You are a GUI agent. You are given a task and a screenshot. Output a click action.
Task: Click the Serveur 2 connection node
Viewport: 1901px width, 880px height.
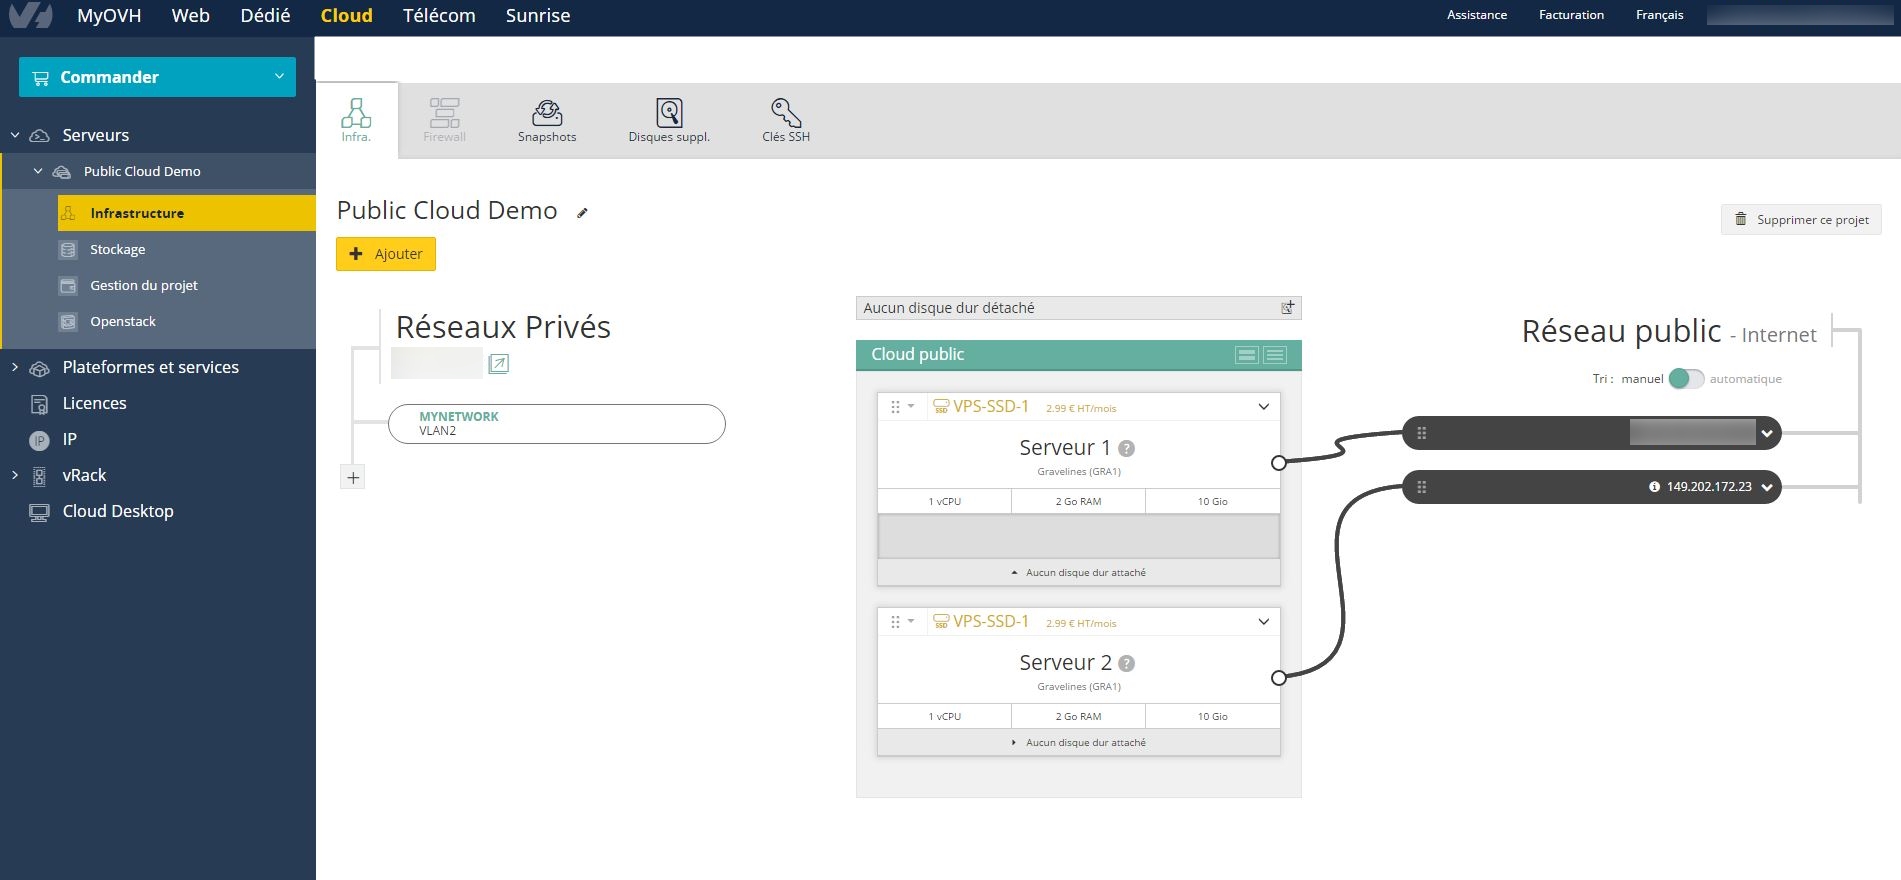point(1278,678)
